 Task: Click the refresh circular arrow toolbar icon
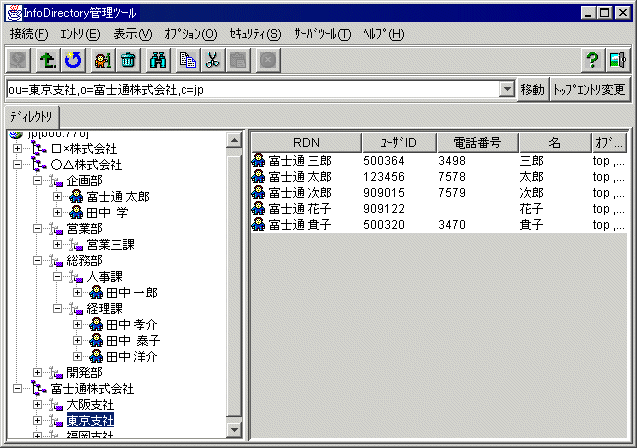73,61
